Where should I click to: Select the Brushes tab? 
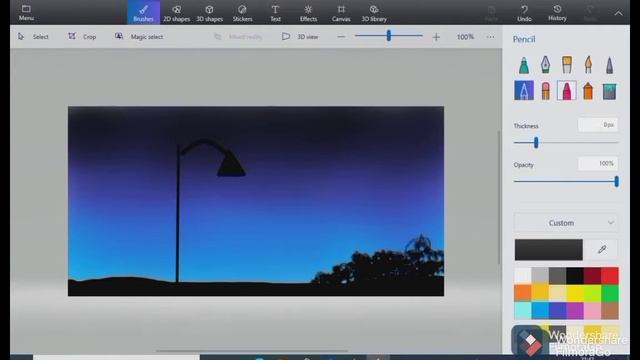coord(143,13)
